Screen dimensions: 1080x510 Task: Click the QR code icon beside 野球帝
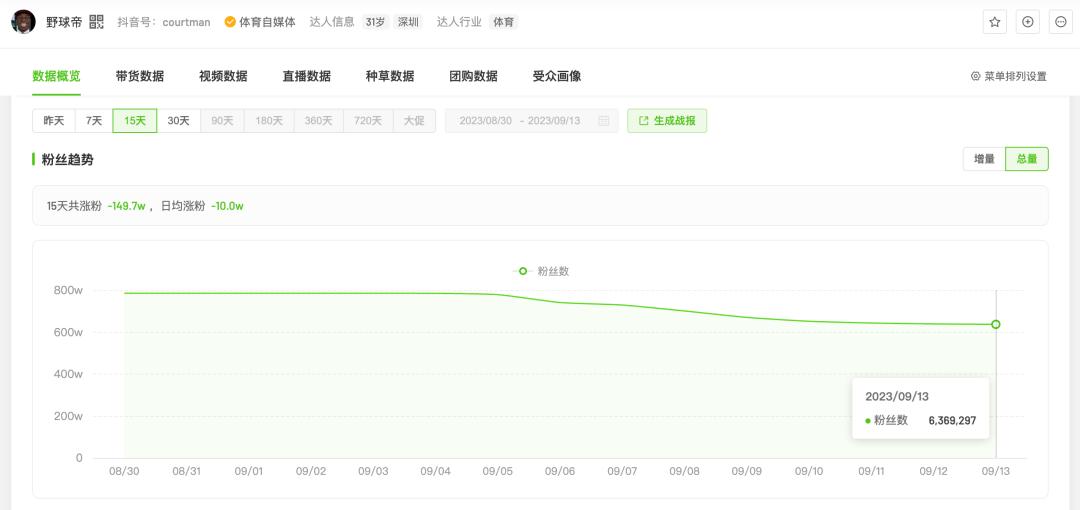pyautogui.click(x=96, y=22)
